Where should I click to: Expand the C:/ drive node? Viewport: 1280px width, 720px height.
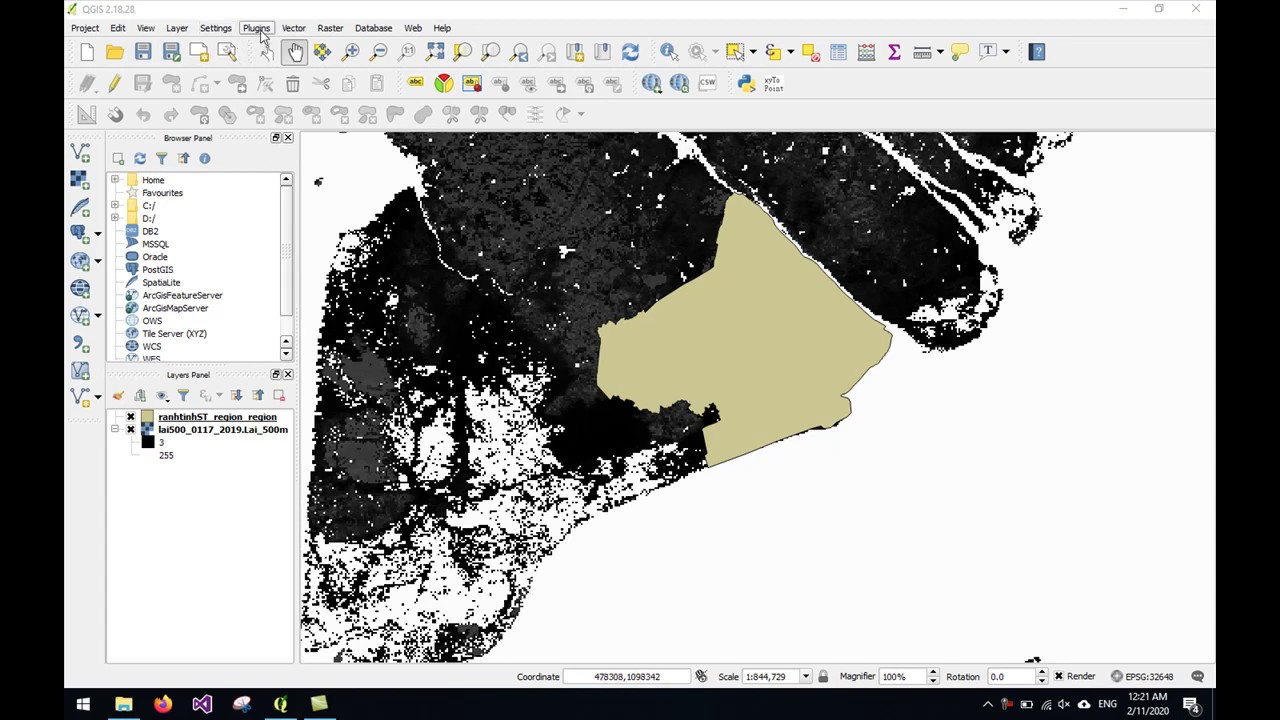click(x=115, y=206)
